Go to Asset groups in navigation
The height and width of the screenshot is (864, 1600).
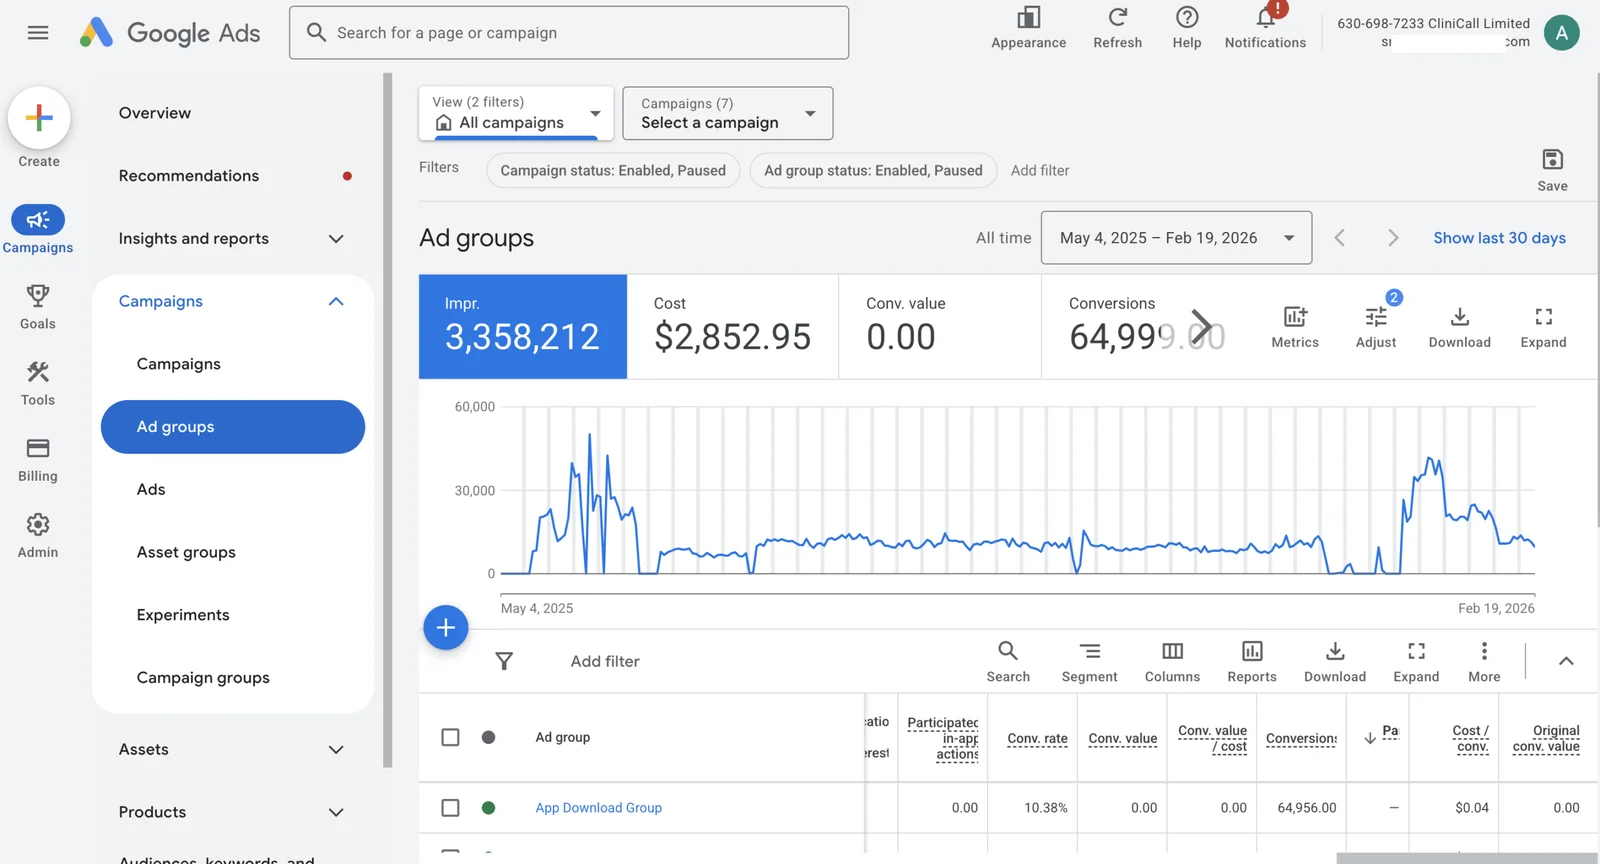[x=186, y=552]
